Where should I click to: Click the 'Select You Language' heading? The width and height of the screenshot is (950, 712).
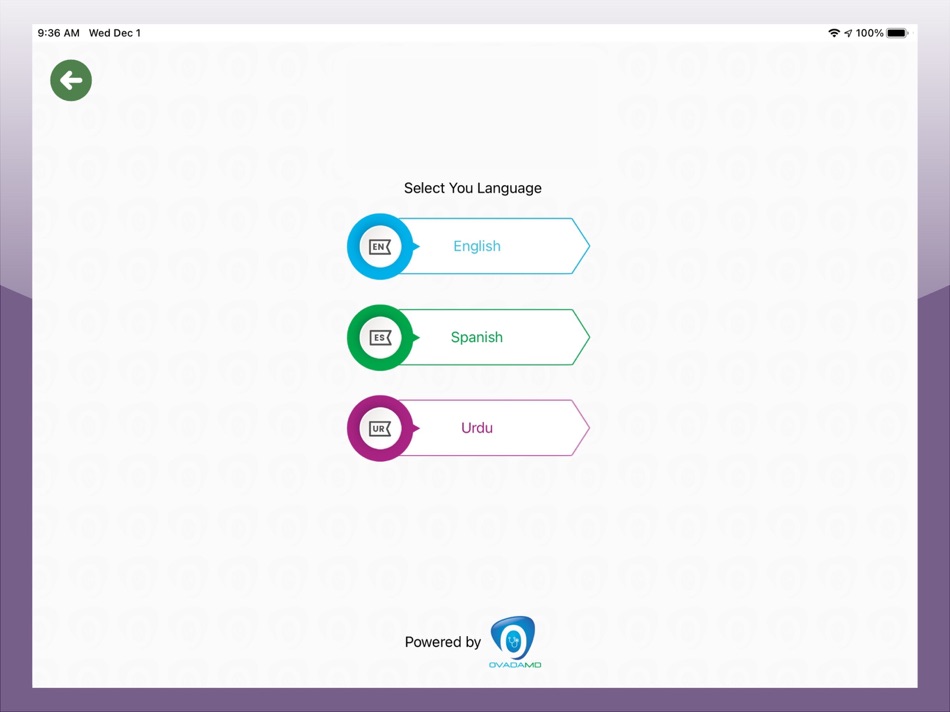473,188
